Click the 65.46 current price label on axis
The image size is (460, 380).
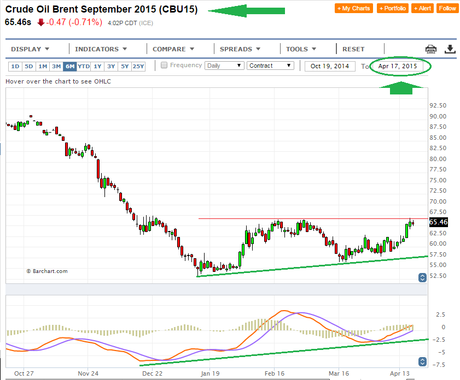click(438, 222)
